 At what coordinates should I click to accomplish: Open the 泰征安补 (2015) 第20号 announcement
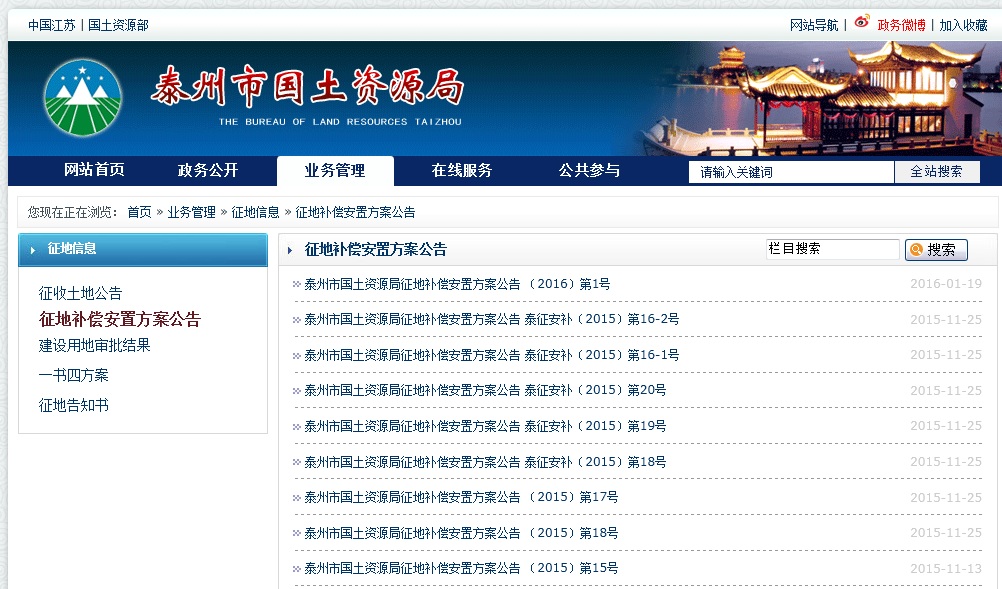(x=484, y=390)
